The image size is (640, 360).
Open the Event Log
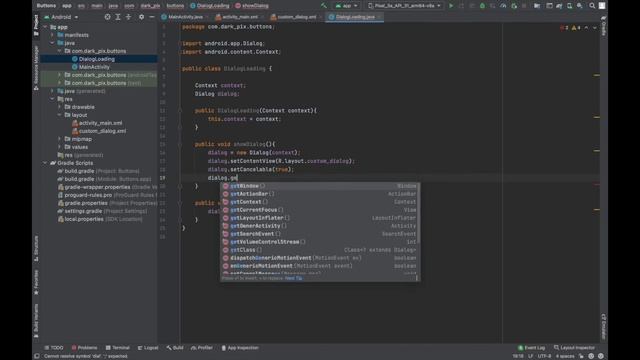point(531,348)
